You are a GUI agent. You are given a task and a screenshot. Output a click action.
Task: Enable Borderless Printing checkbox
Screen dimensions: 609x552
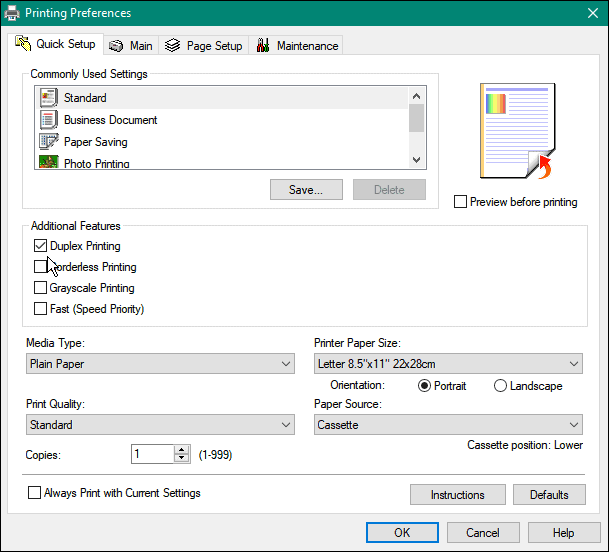pyautogui.click(x=40, y=266)
